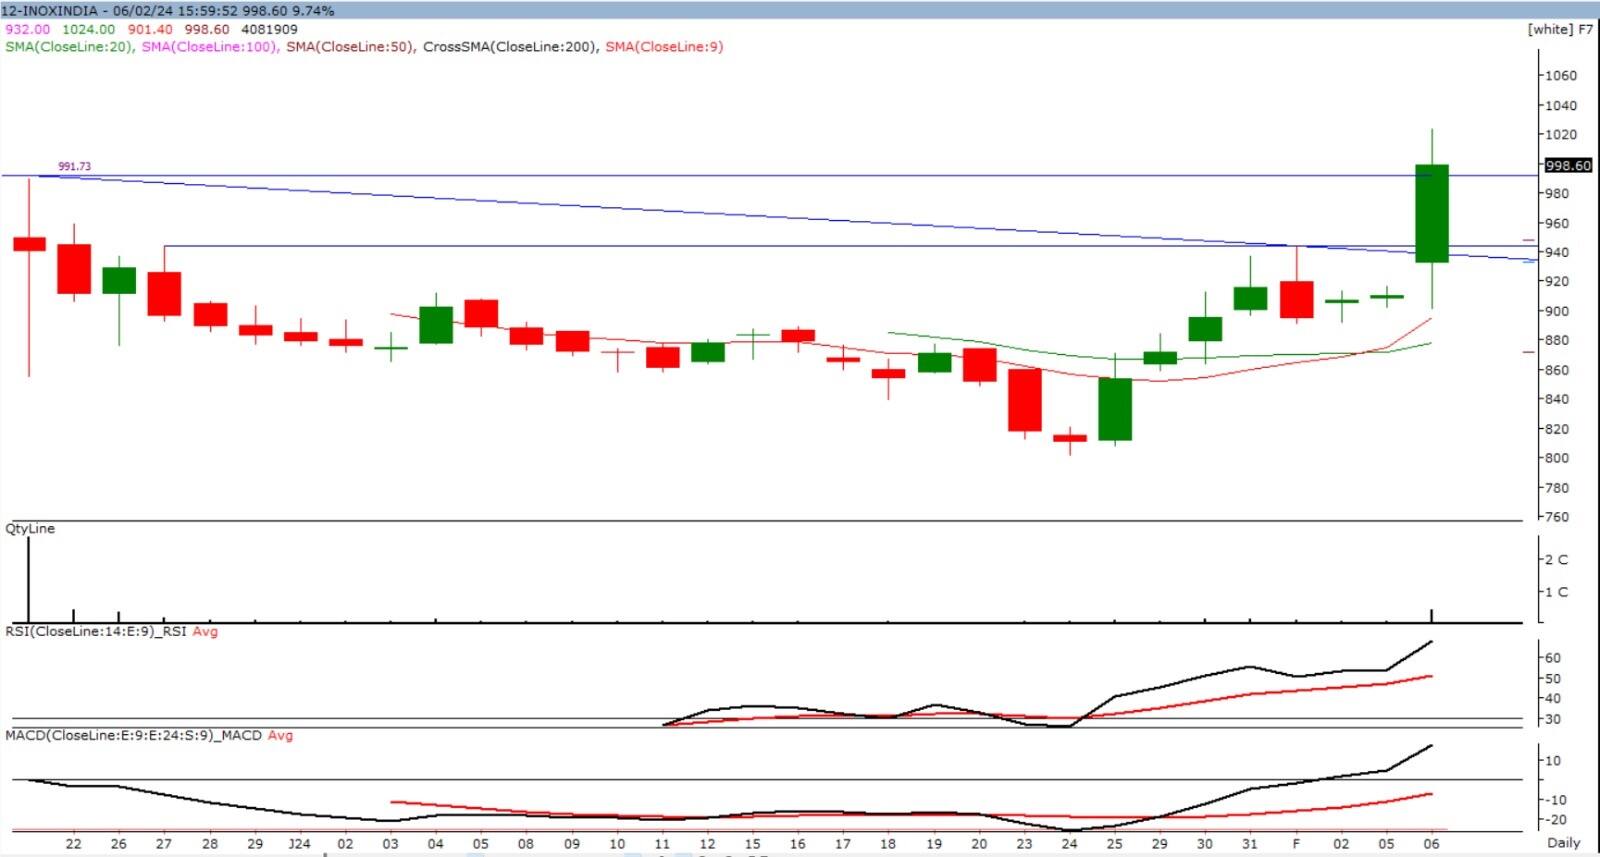
Task: Click the F month marker on time axis
Action: tap(1296, 843)
